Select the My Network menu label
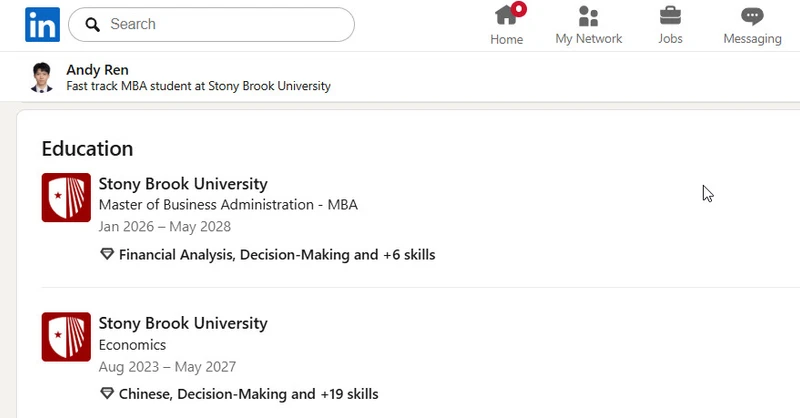The image size is (800, 418). pos(589,39)
